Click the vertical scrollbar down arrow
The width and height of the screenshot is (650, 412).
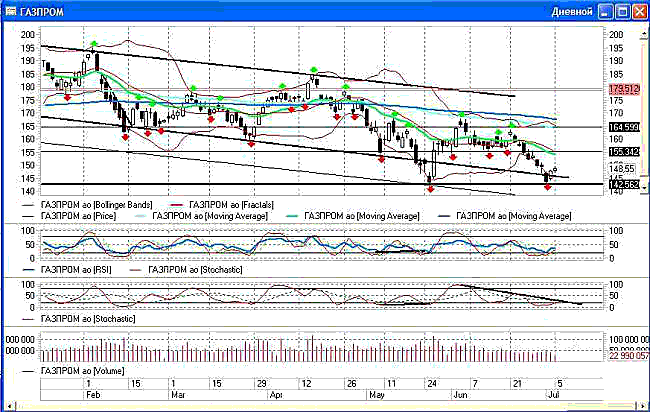click(644, 188)
